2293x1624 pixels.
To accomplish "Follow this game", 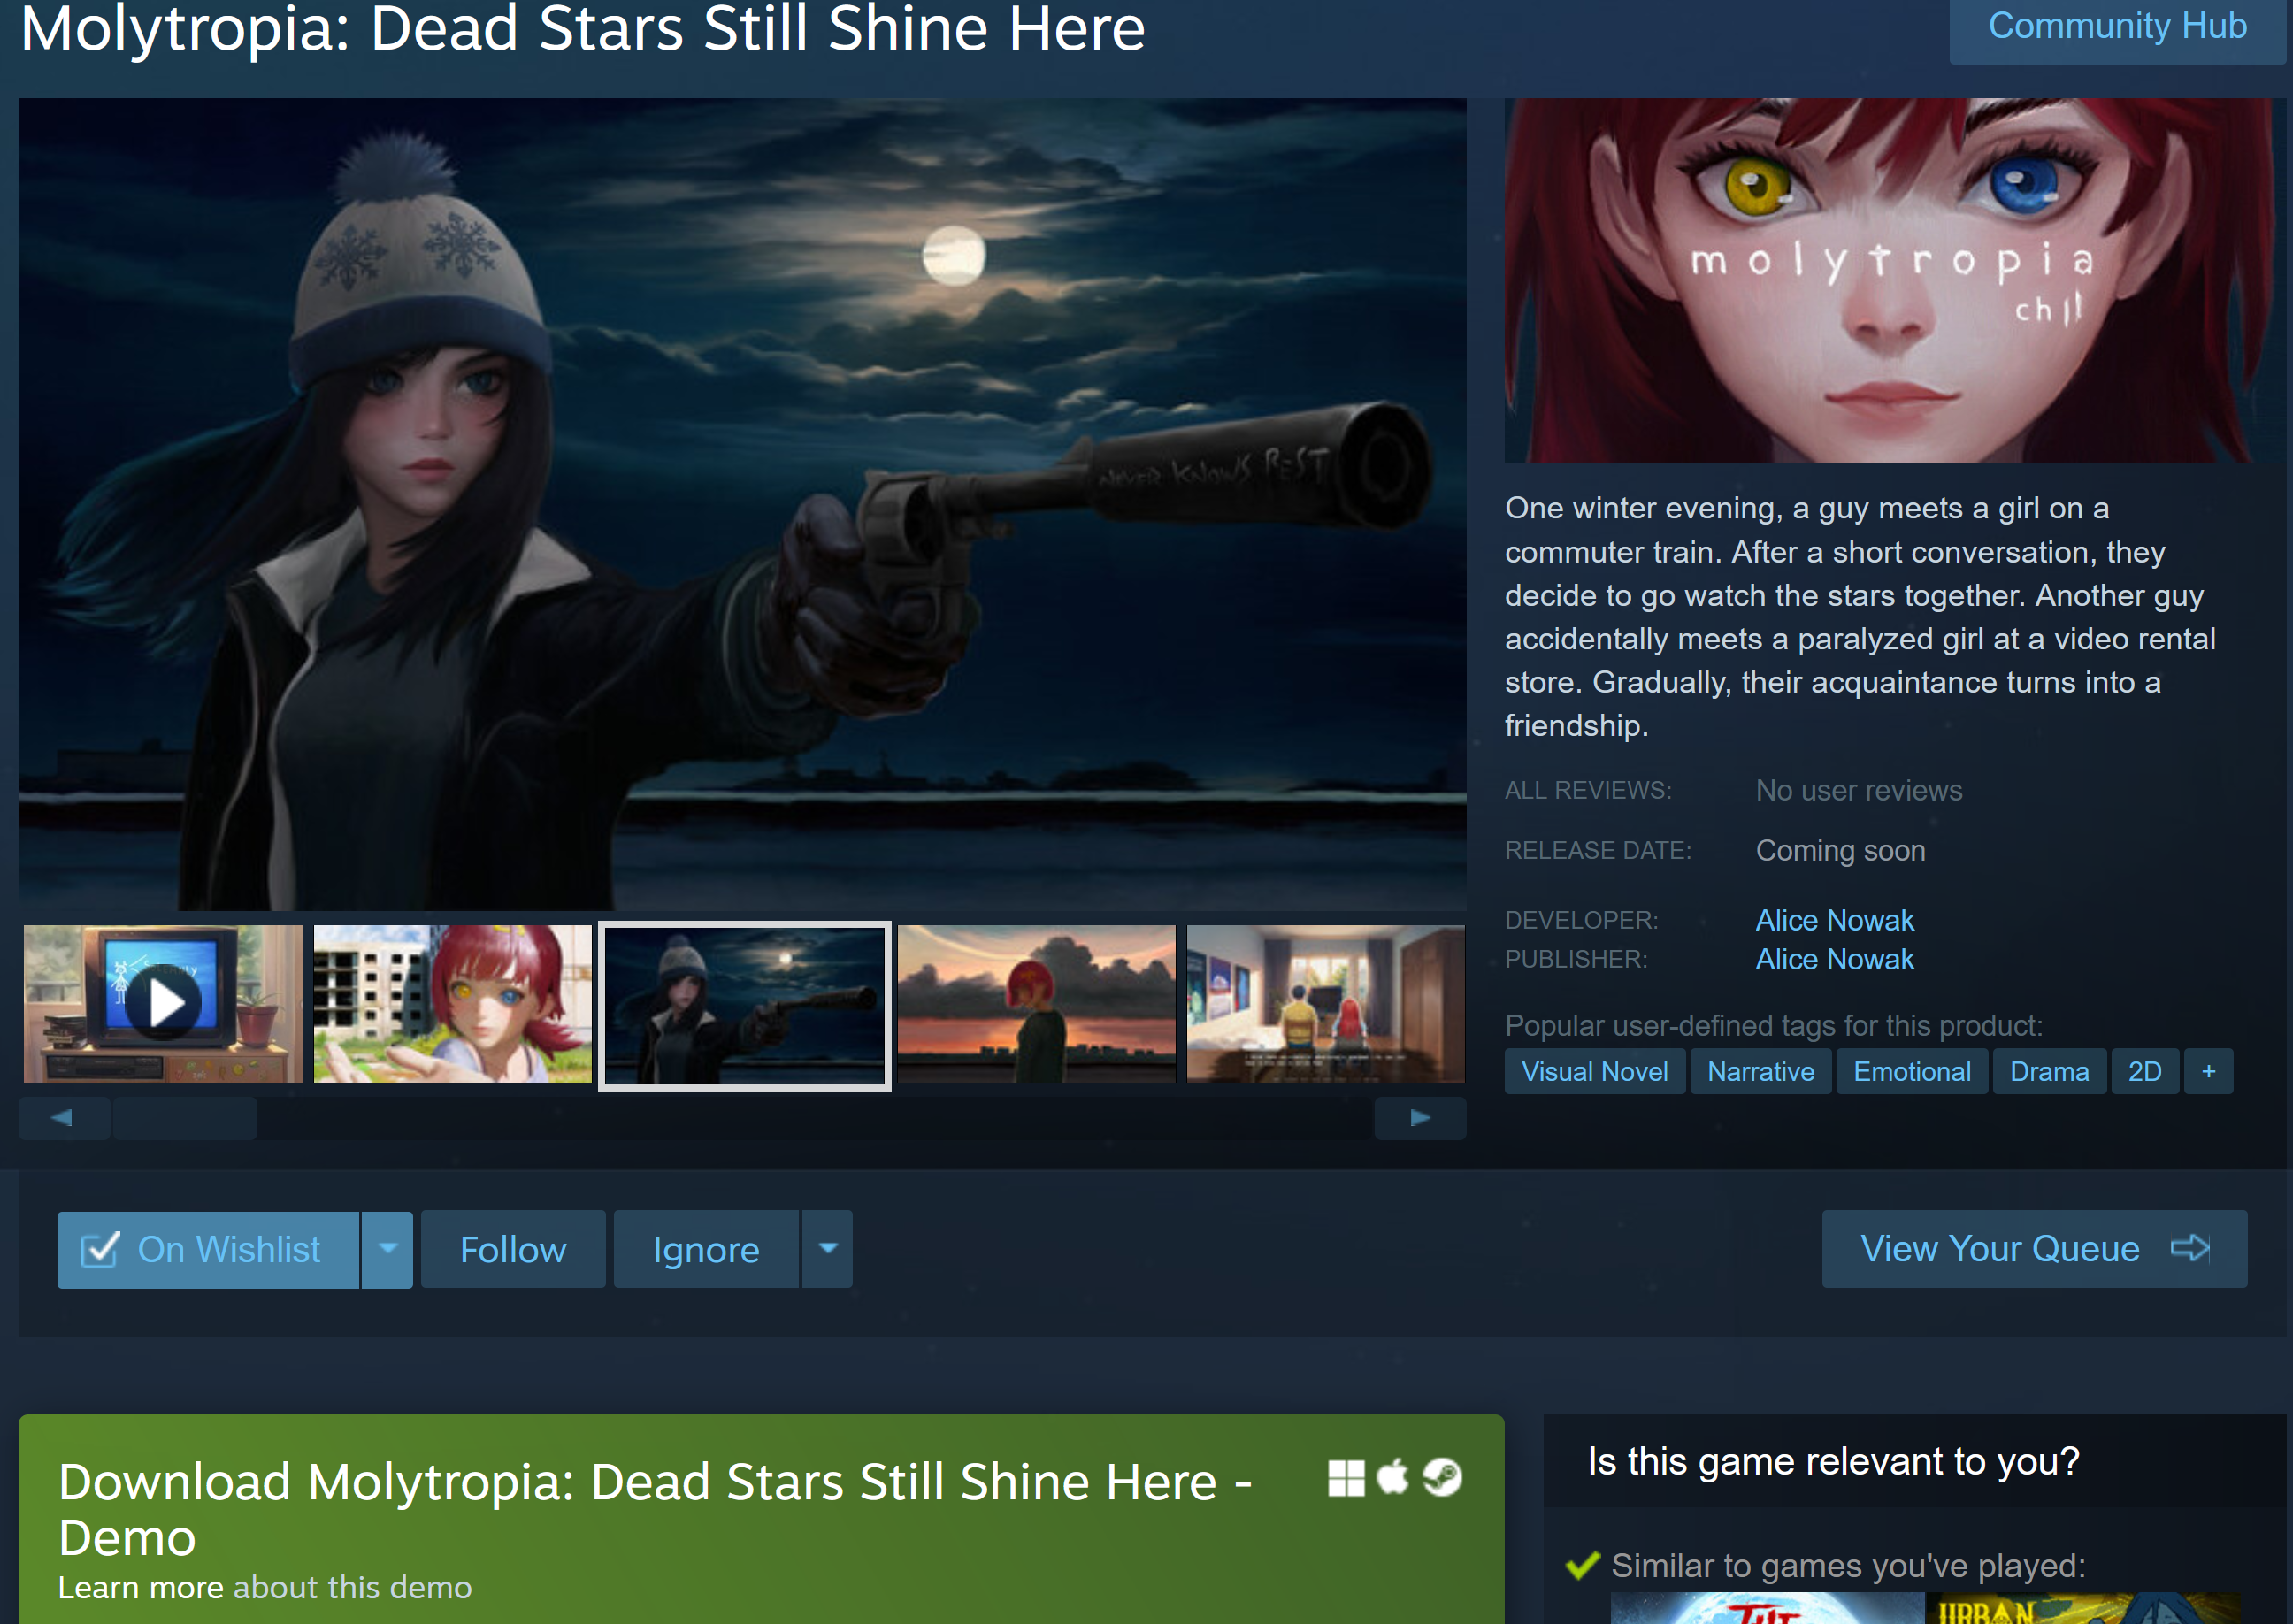I will point(513,1249).
